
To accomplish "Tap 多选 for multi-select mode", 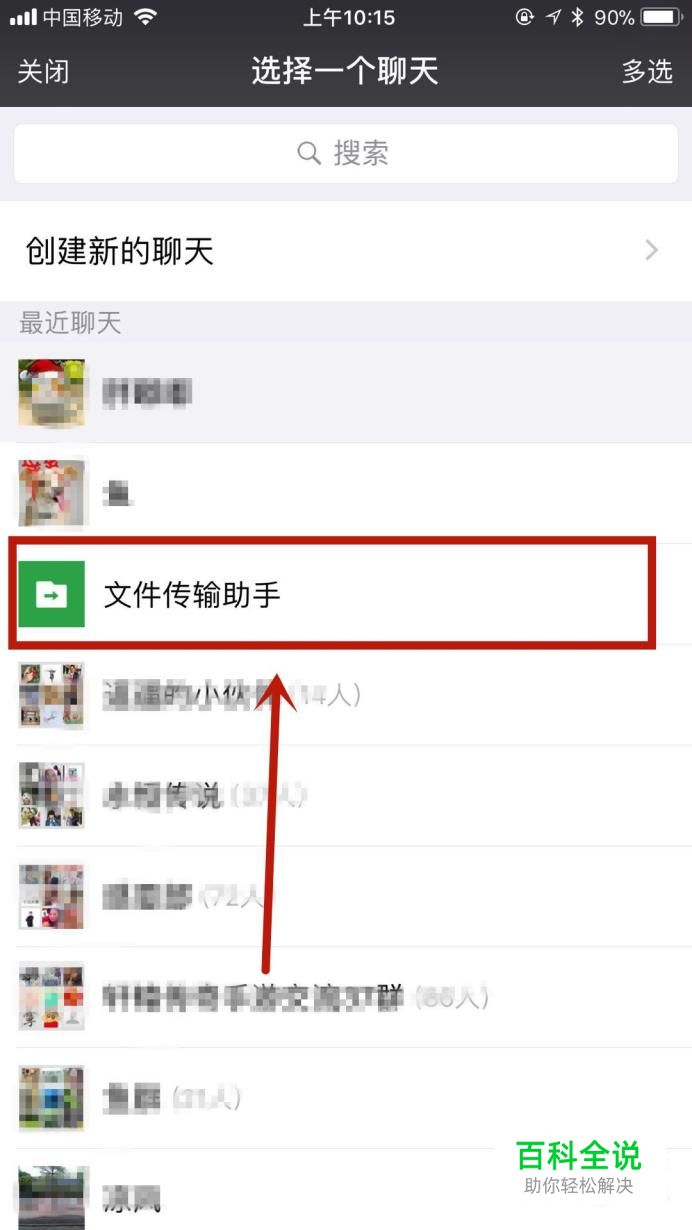I will [x=647, y=72].
